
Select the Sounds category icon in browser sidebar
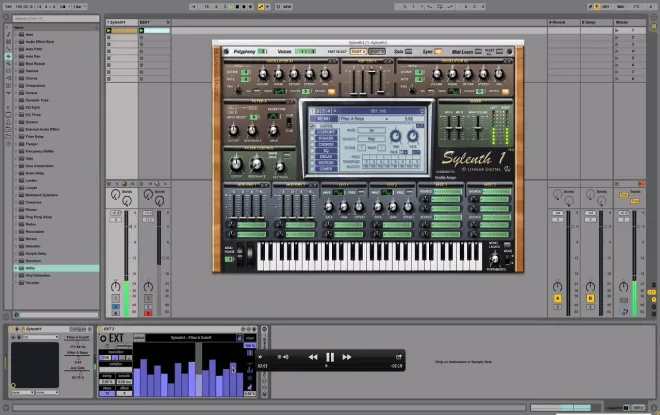[8, 35]
